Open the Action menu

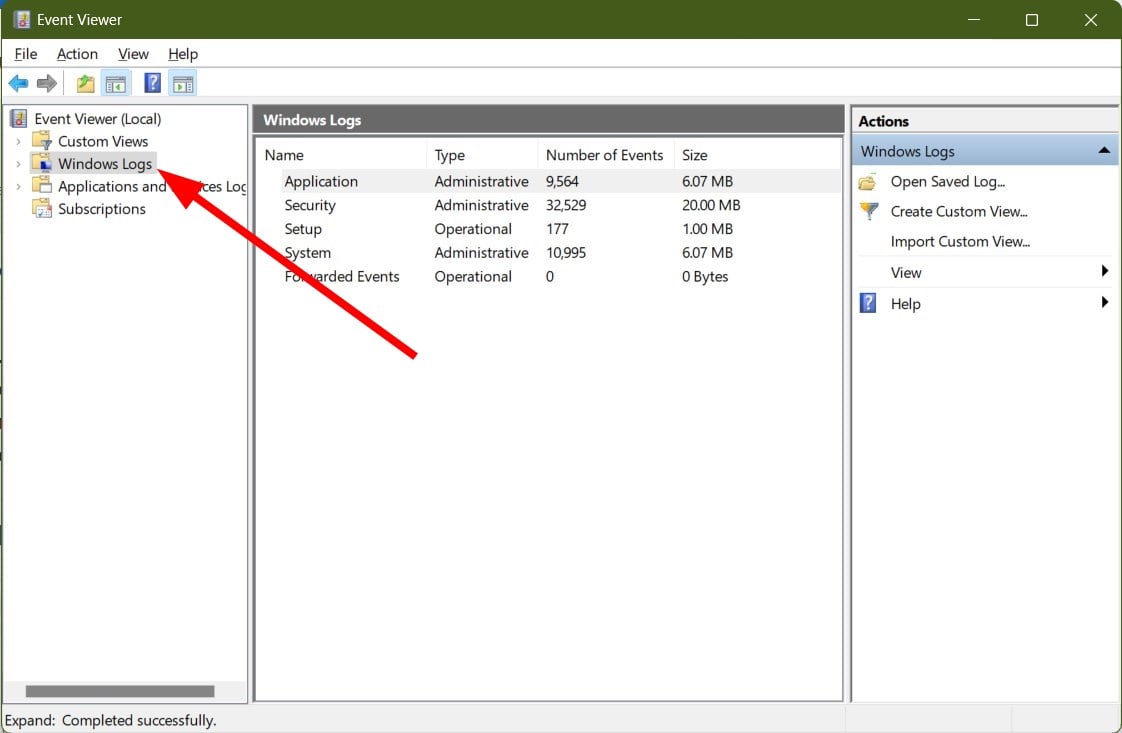coord(77,54)
